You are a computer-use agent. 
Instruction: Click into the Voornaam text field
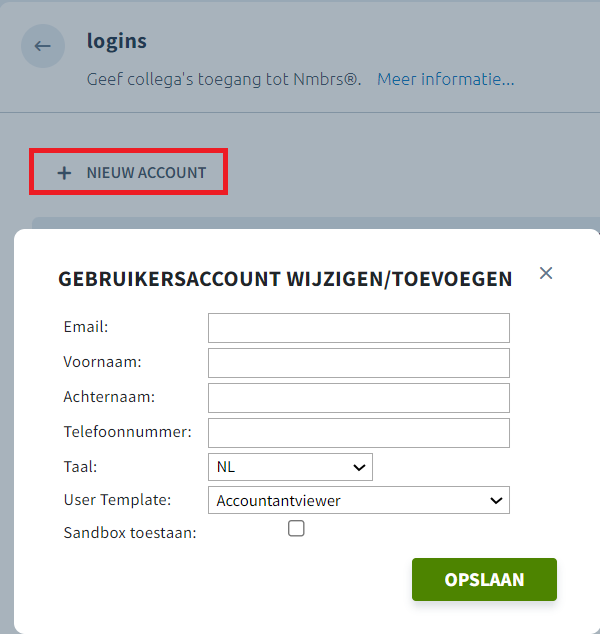359,363
